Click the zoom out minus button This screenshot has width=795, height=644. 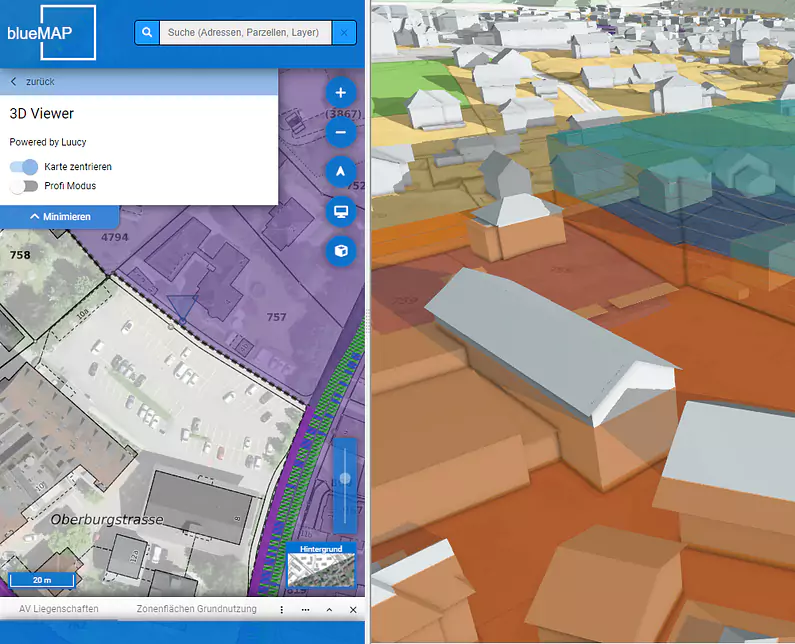pos(341,131)
